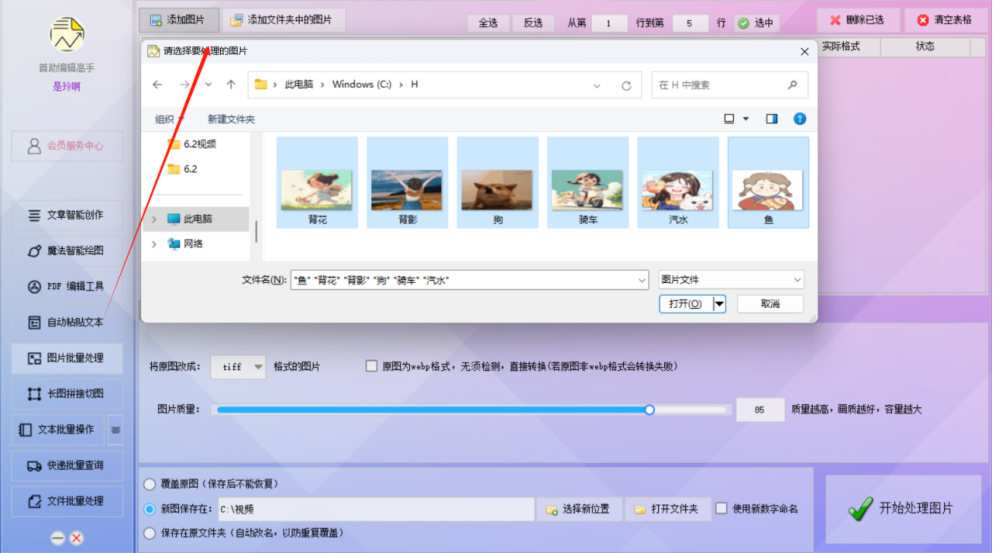This screenshot has width=993, height=553.
Task: Choose the 保存在原文件夹 radio option
Action: 149,533
